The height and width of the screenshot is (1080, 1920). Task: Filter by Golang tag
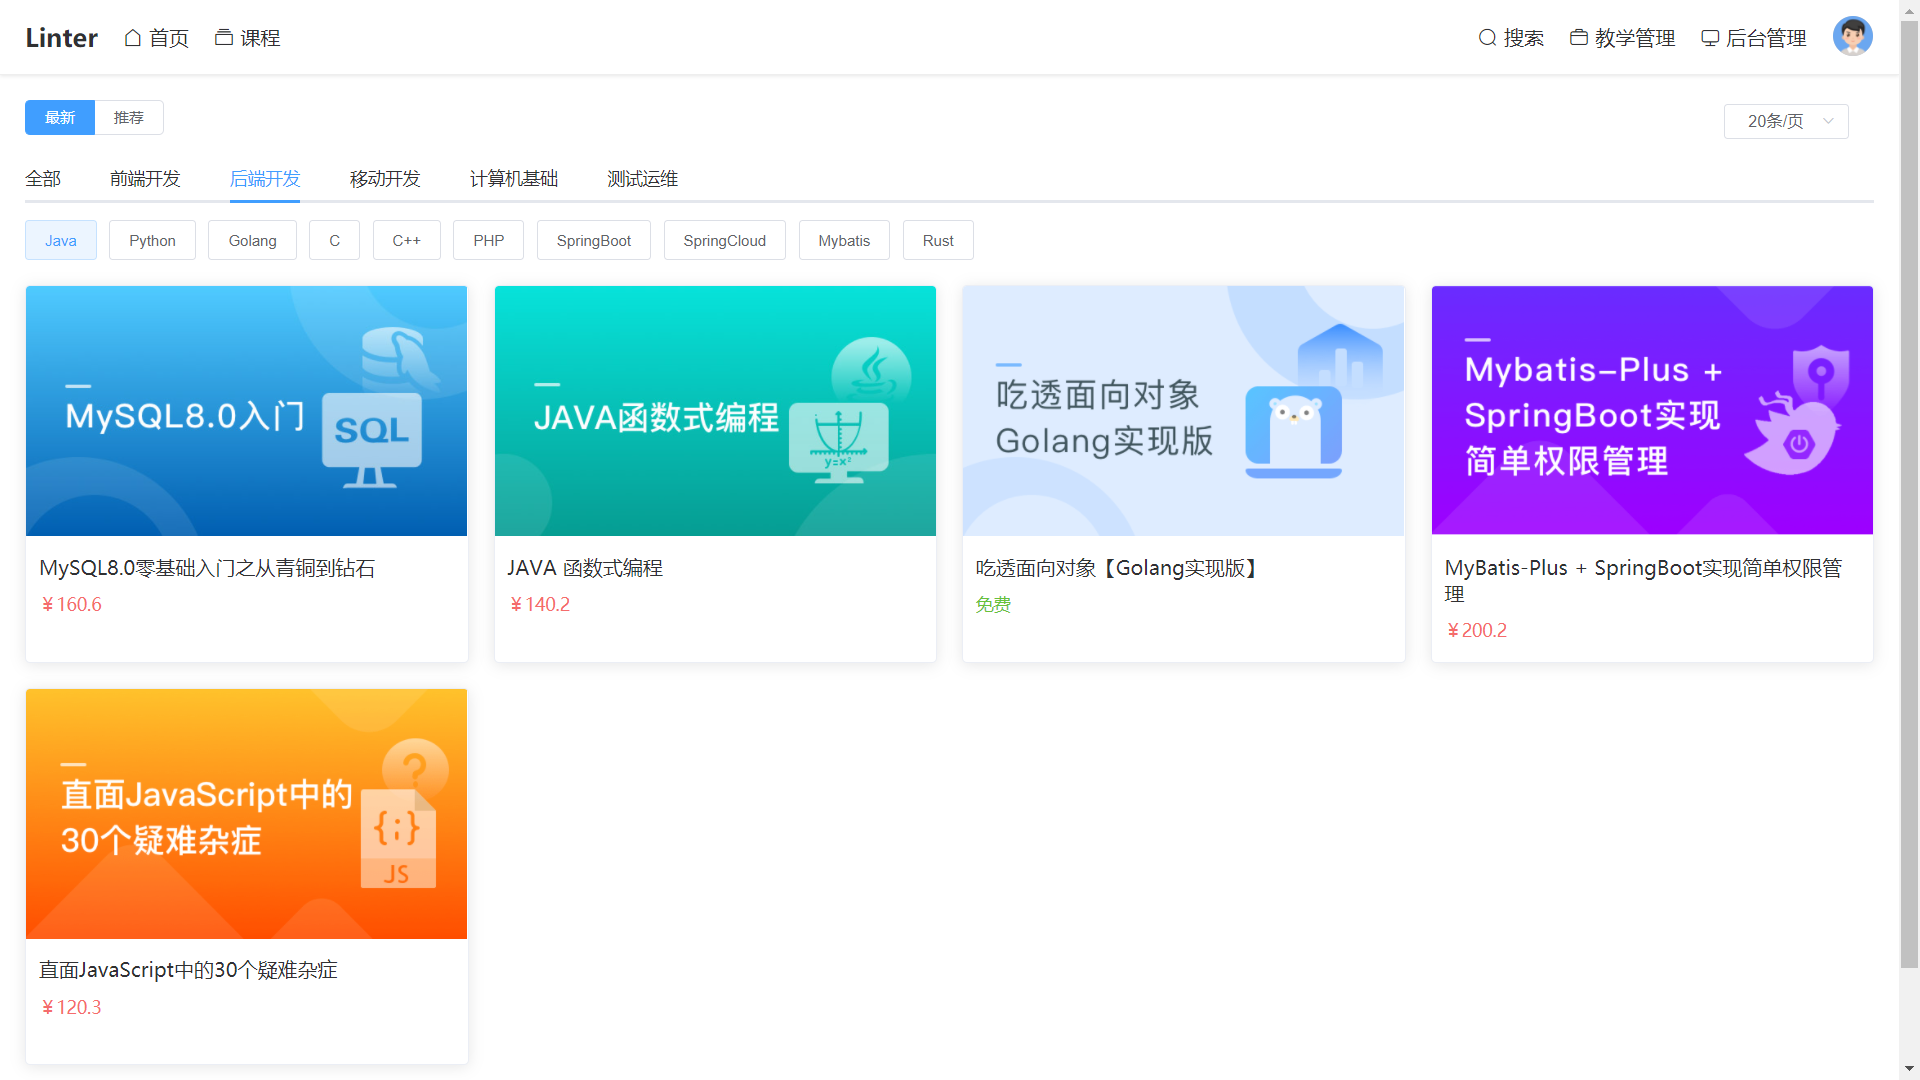(x=252, y=241)
